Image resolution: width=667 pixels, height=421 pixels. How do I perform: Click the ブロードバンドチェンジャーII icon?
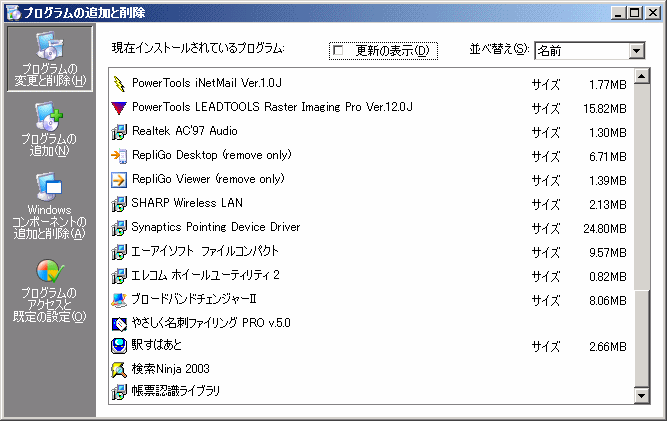[119, 300]
